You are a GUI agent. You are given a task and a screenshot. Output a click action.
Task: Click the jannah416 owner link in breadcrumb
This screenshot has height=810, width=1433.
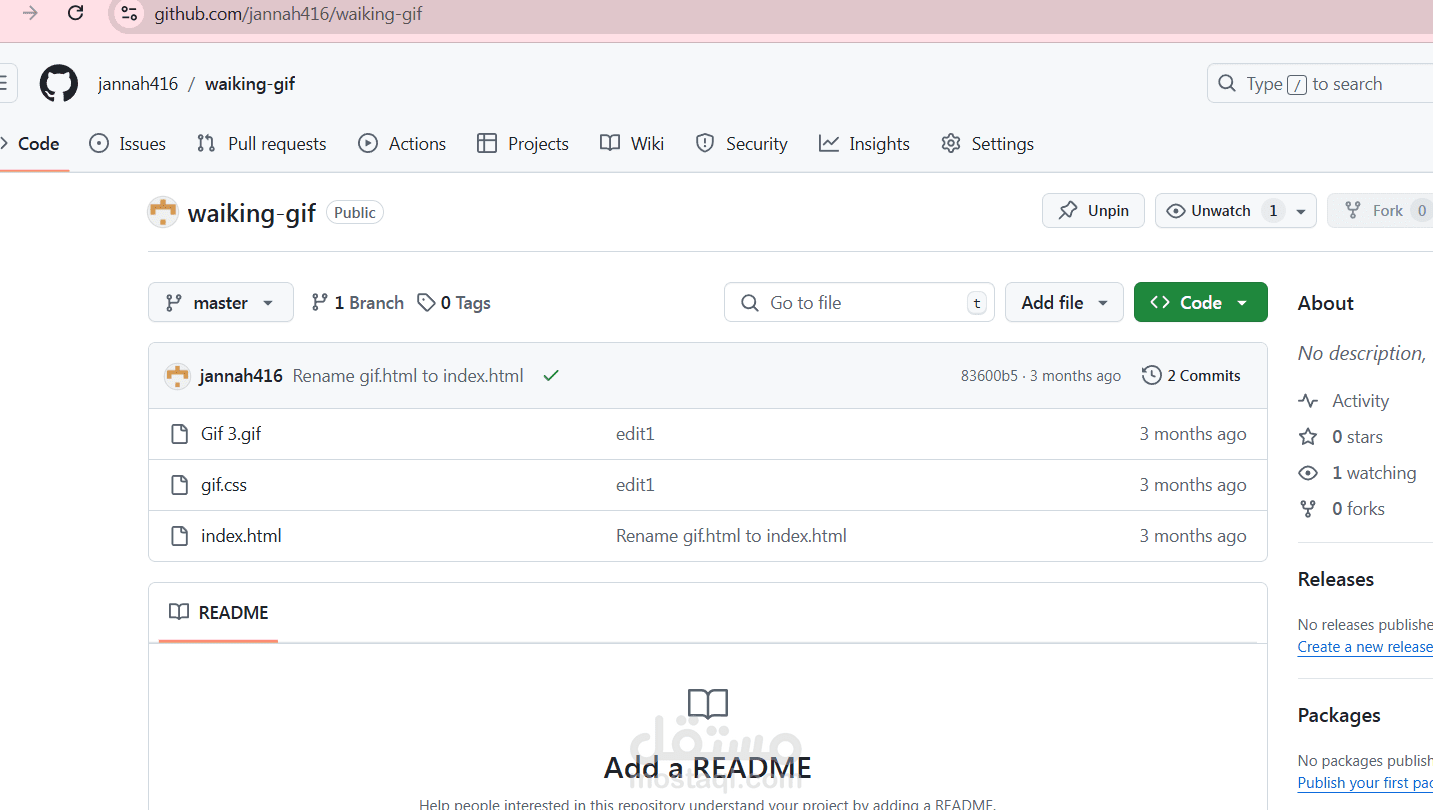pos(138,84)
